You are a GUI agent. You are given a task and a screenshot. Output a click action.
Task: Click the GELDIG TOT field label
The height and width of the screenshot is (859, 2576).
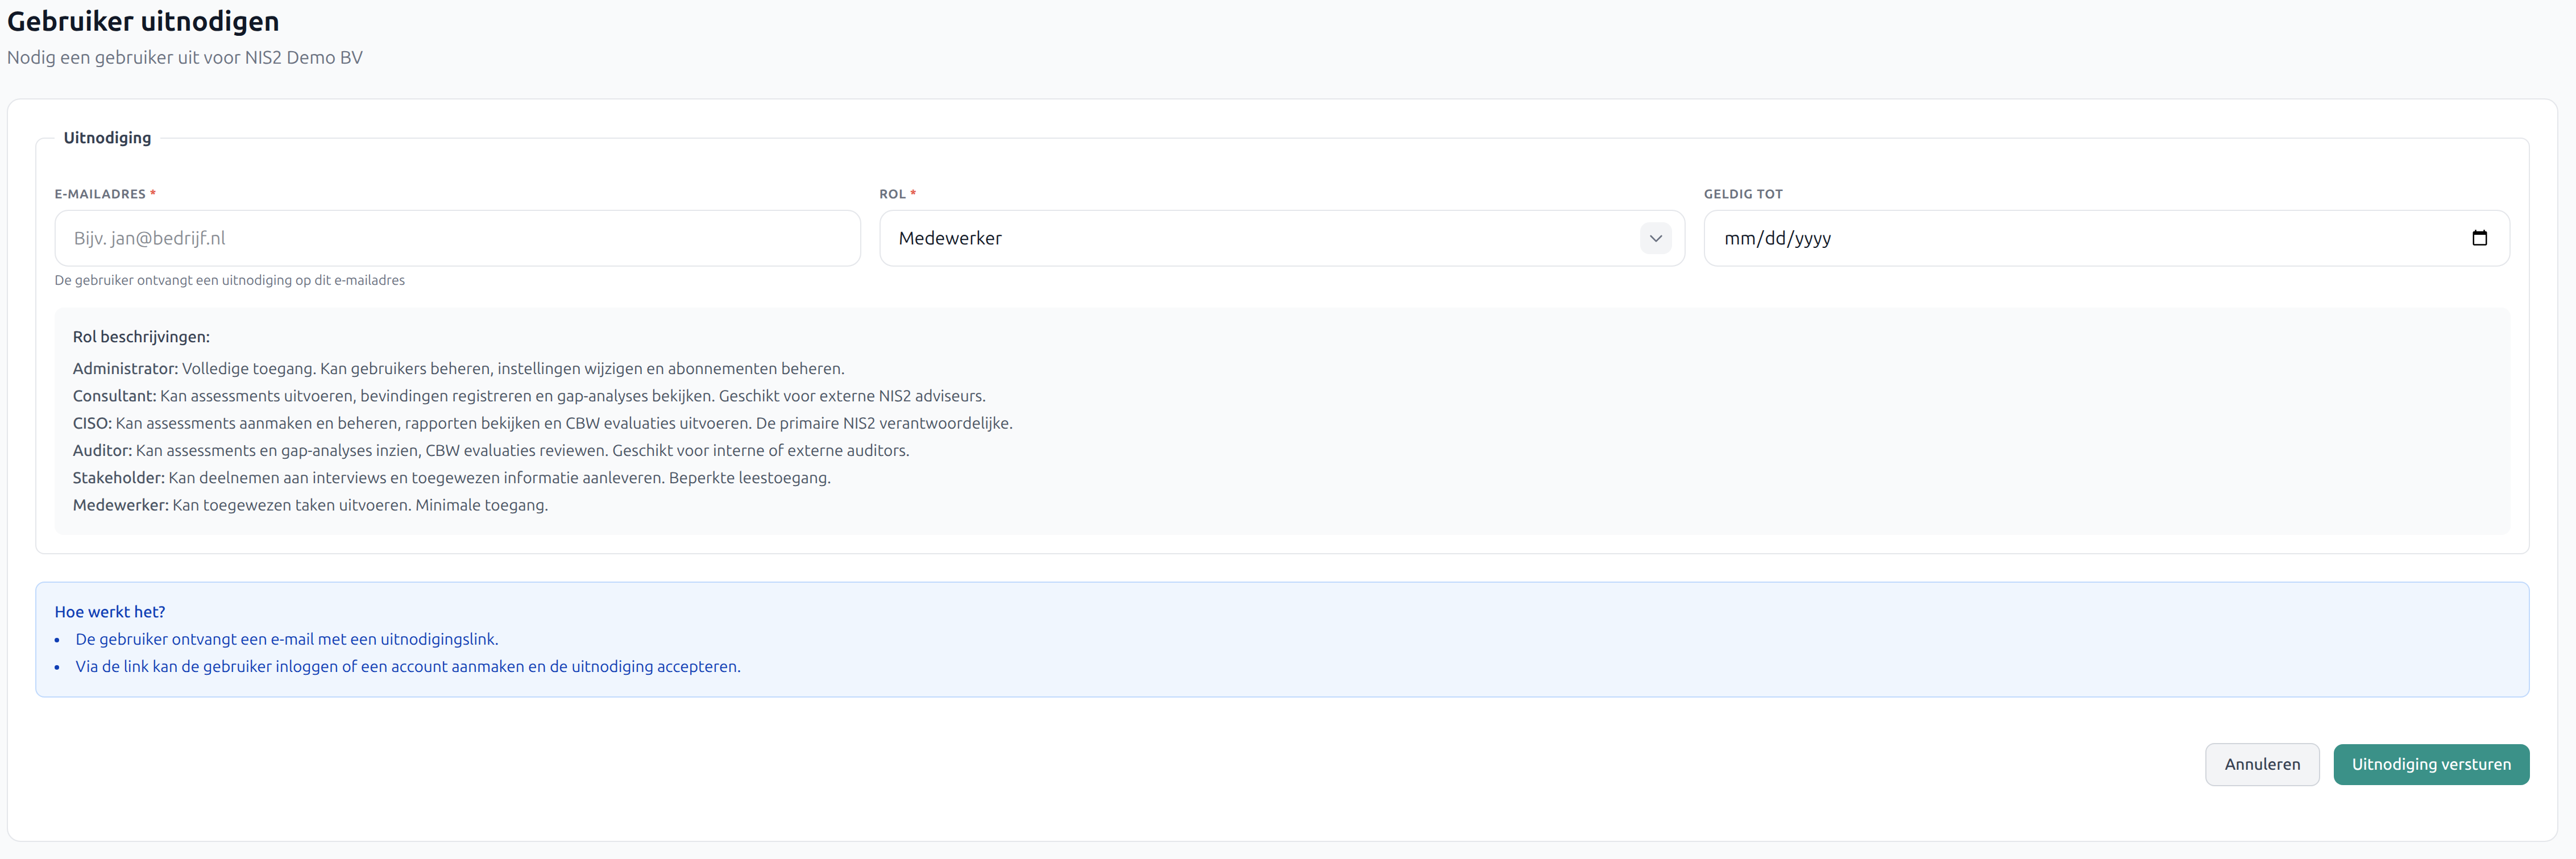(x=1743, y=194)
